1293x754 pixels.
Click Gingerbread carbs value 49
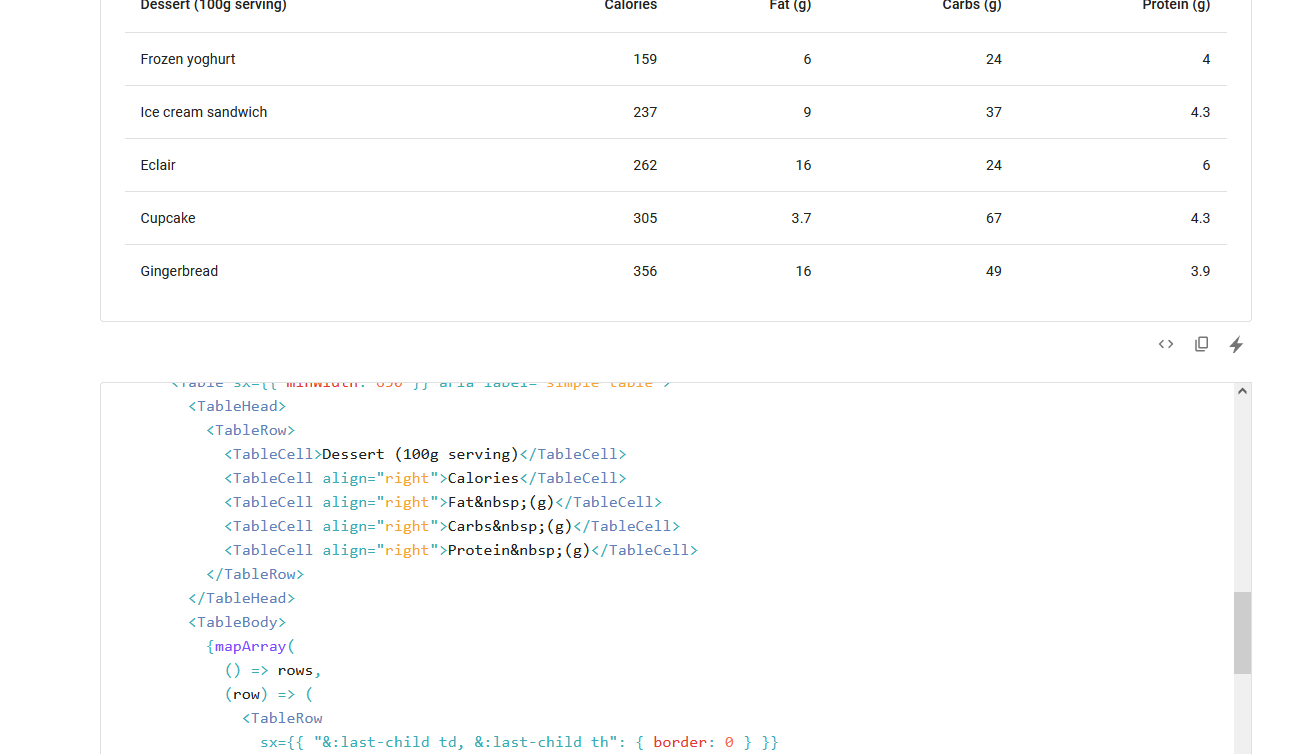click(x=993, y=271)
